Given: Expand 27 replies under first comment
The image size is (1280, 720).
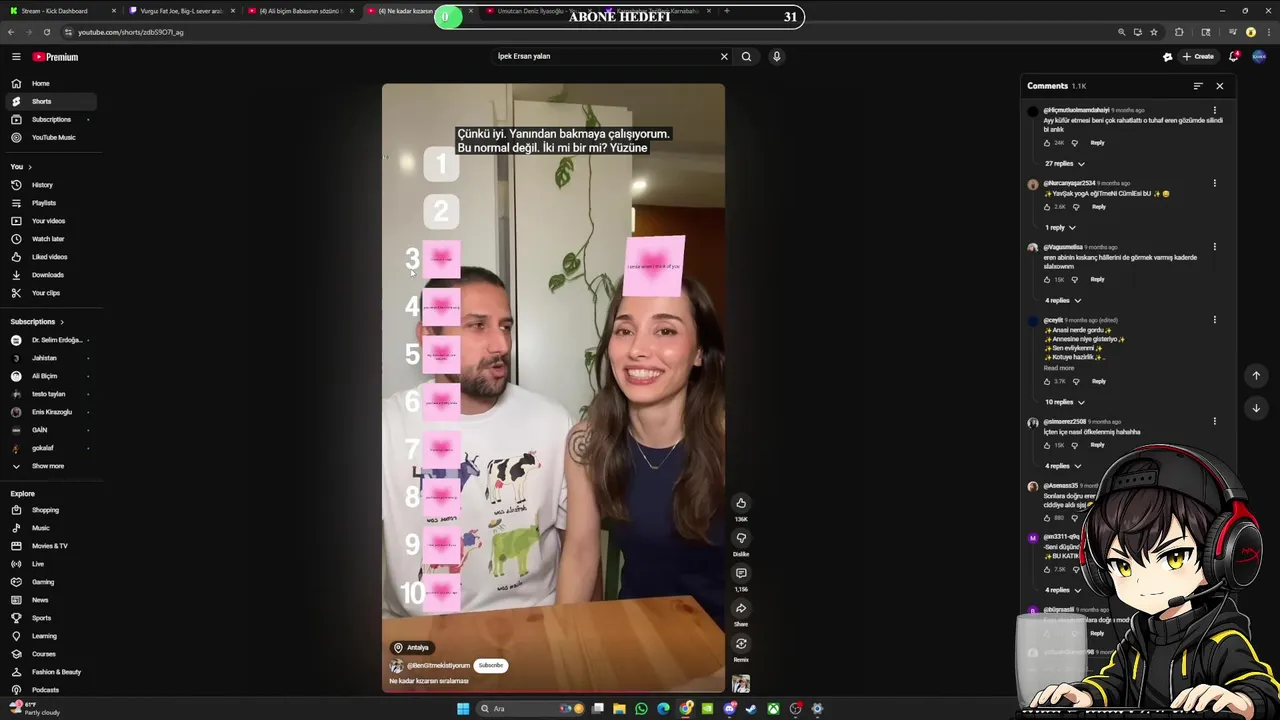Looking at the screenshot, I should 1065,164.
